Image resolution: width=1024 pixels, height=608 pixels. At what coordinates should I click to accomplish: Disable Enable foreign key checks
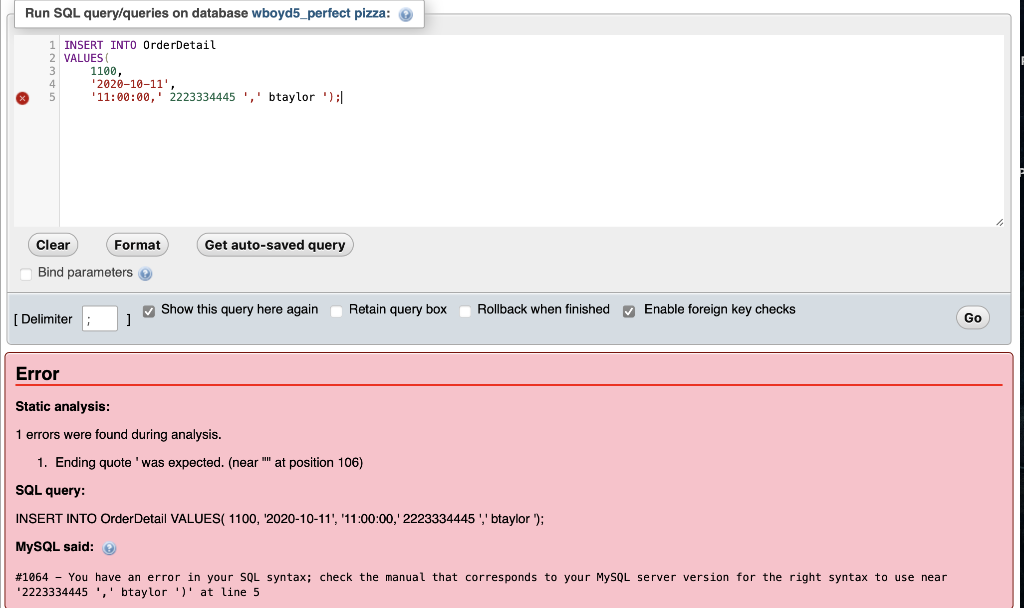tap(629, 311)
